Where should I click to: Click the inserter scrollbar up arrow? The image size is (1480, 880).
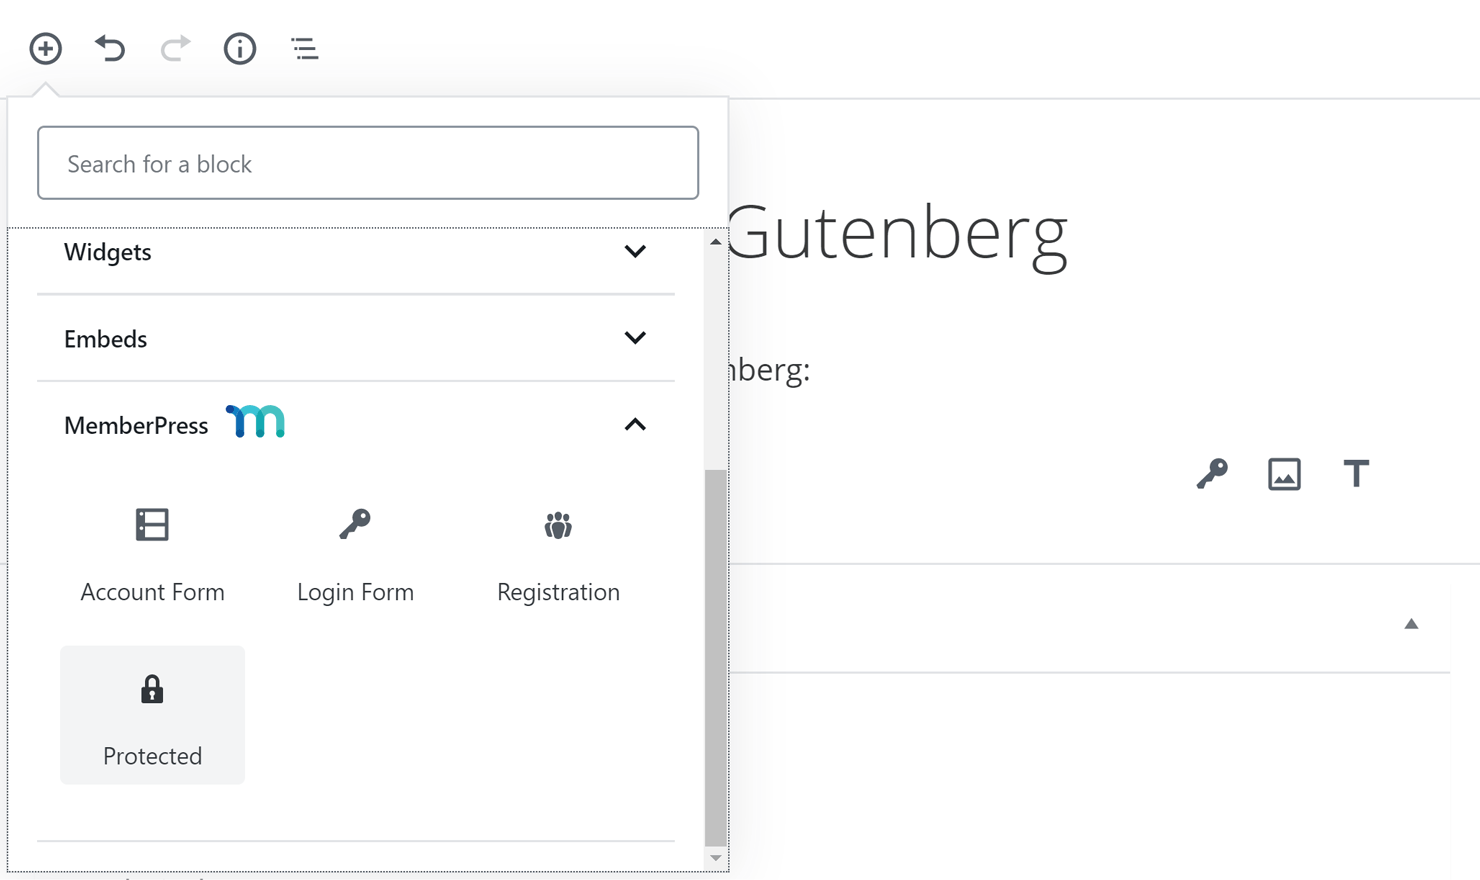715,241
